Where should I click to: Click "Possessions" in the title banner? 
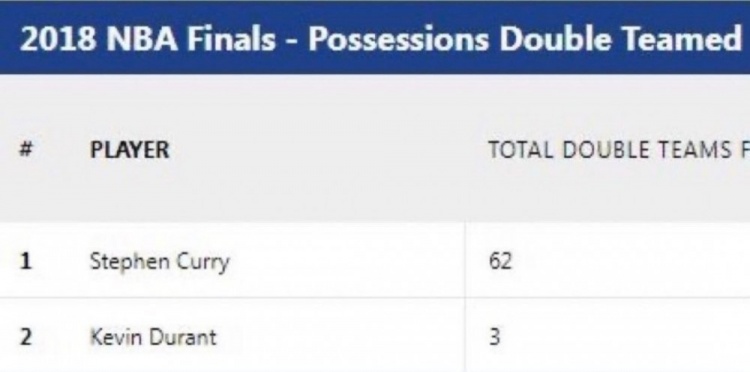point(399,38)
